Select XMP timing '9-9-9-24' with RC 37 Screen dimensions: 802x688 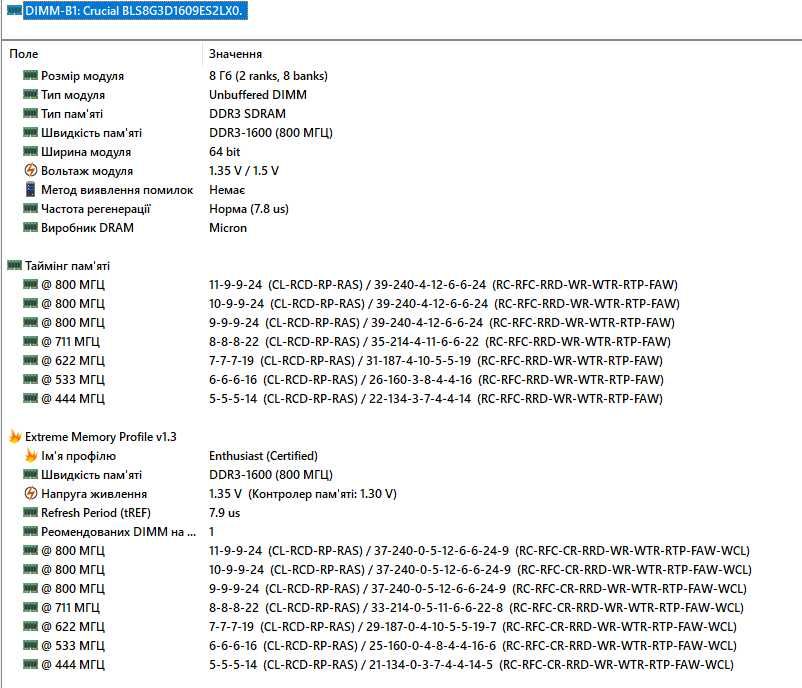(478, 588)
